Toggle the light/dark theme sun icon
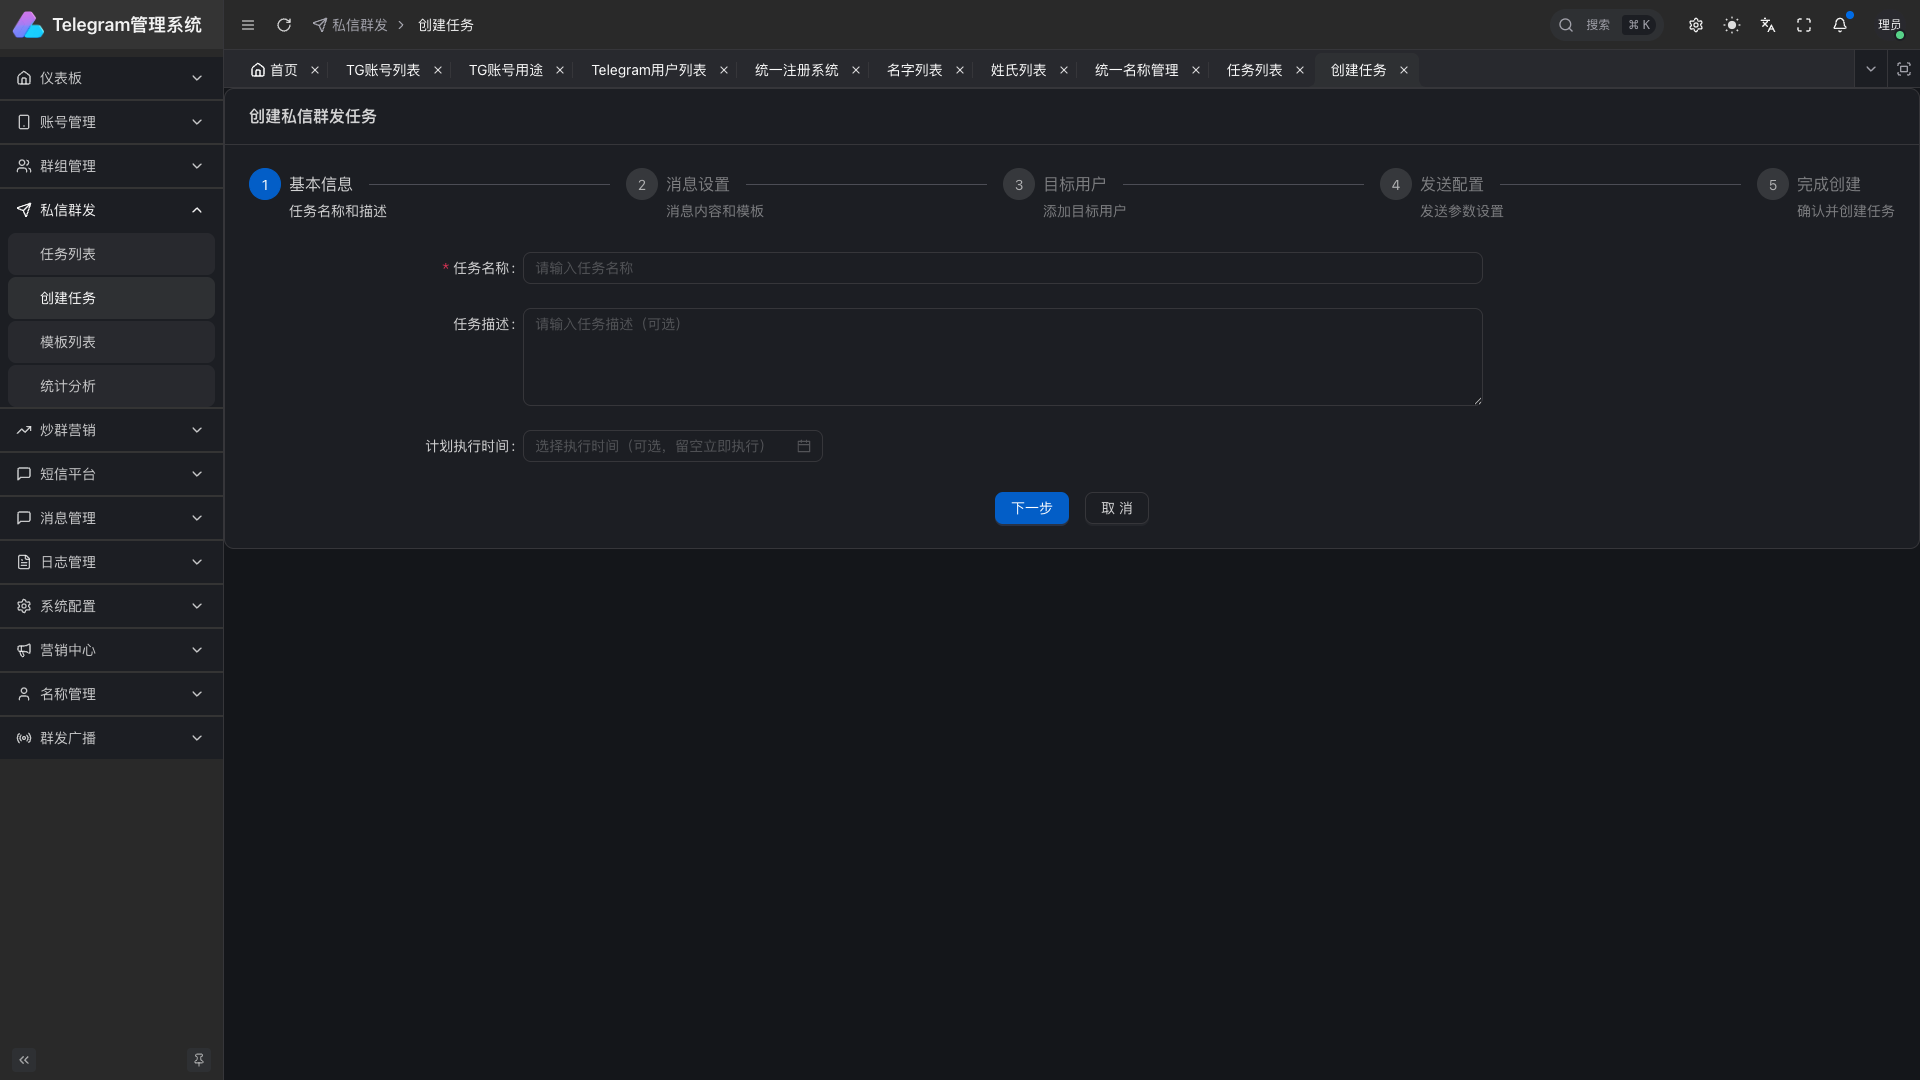 coord(1732,25)
